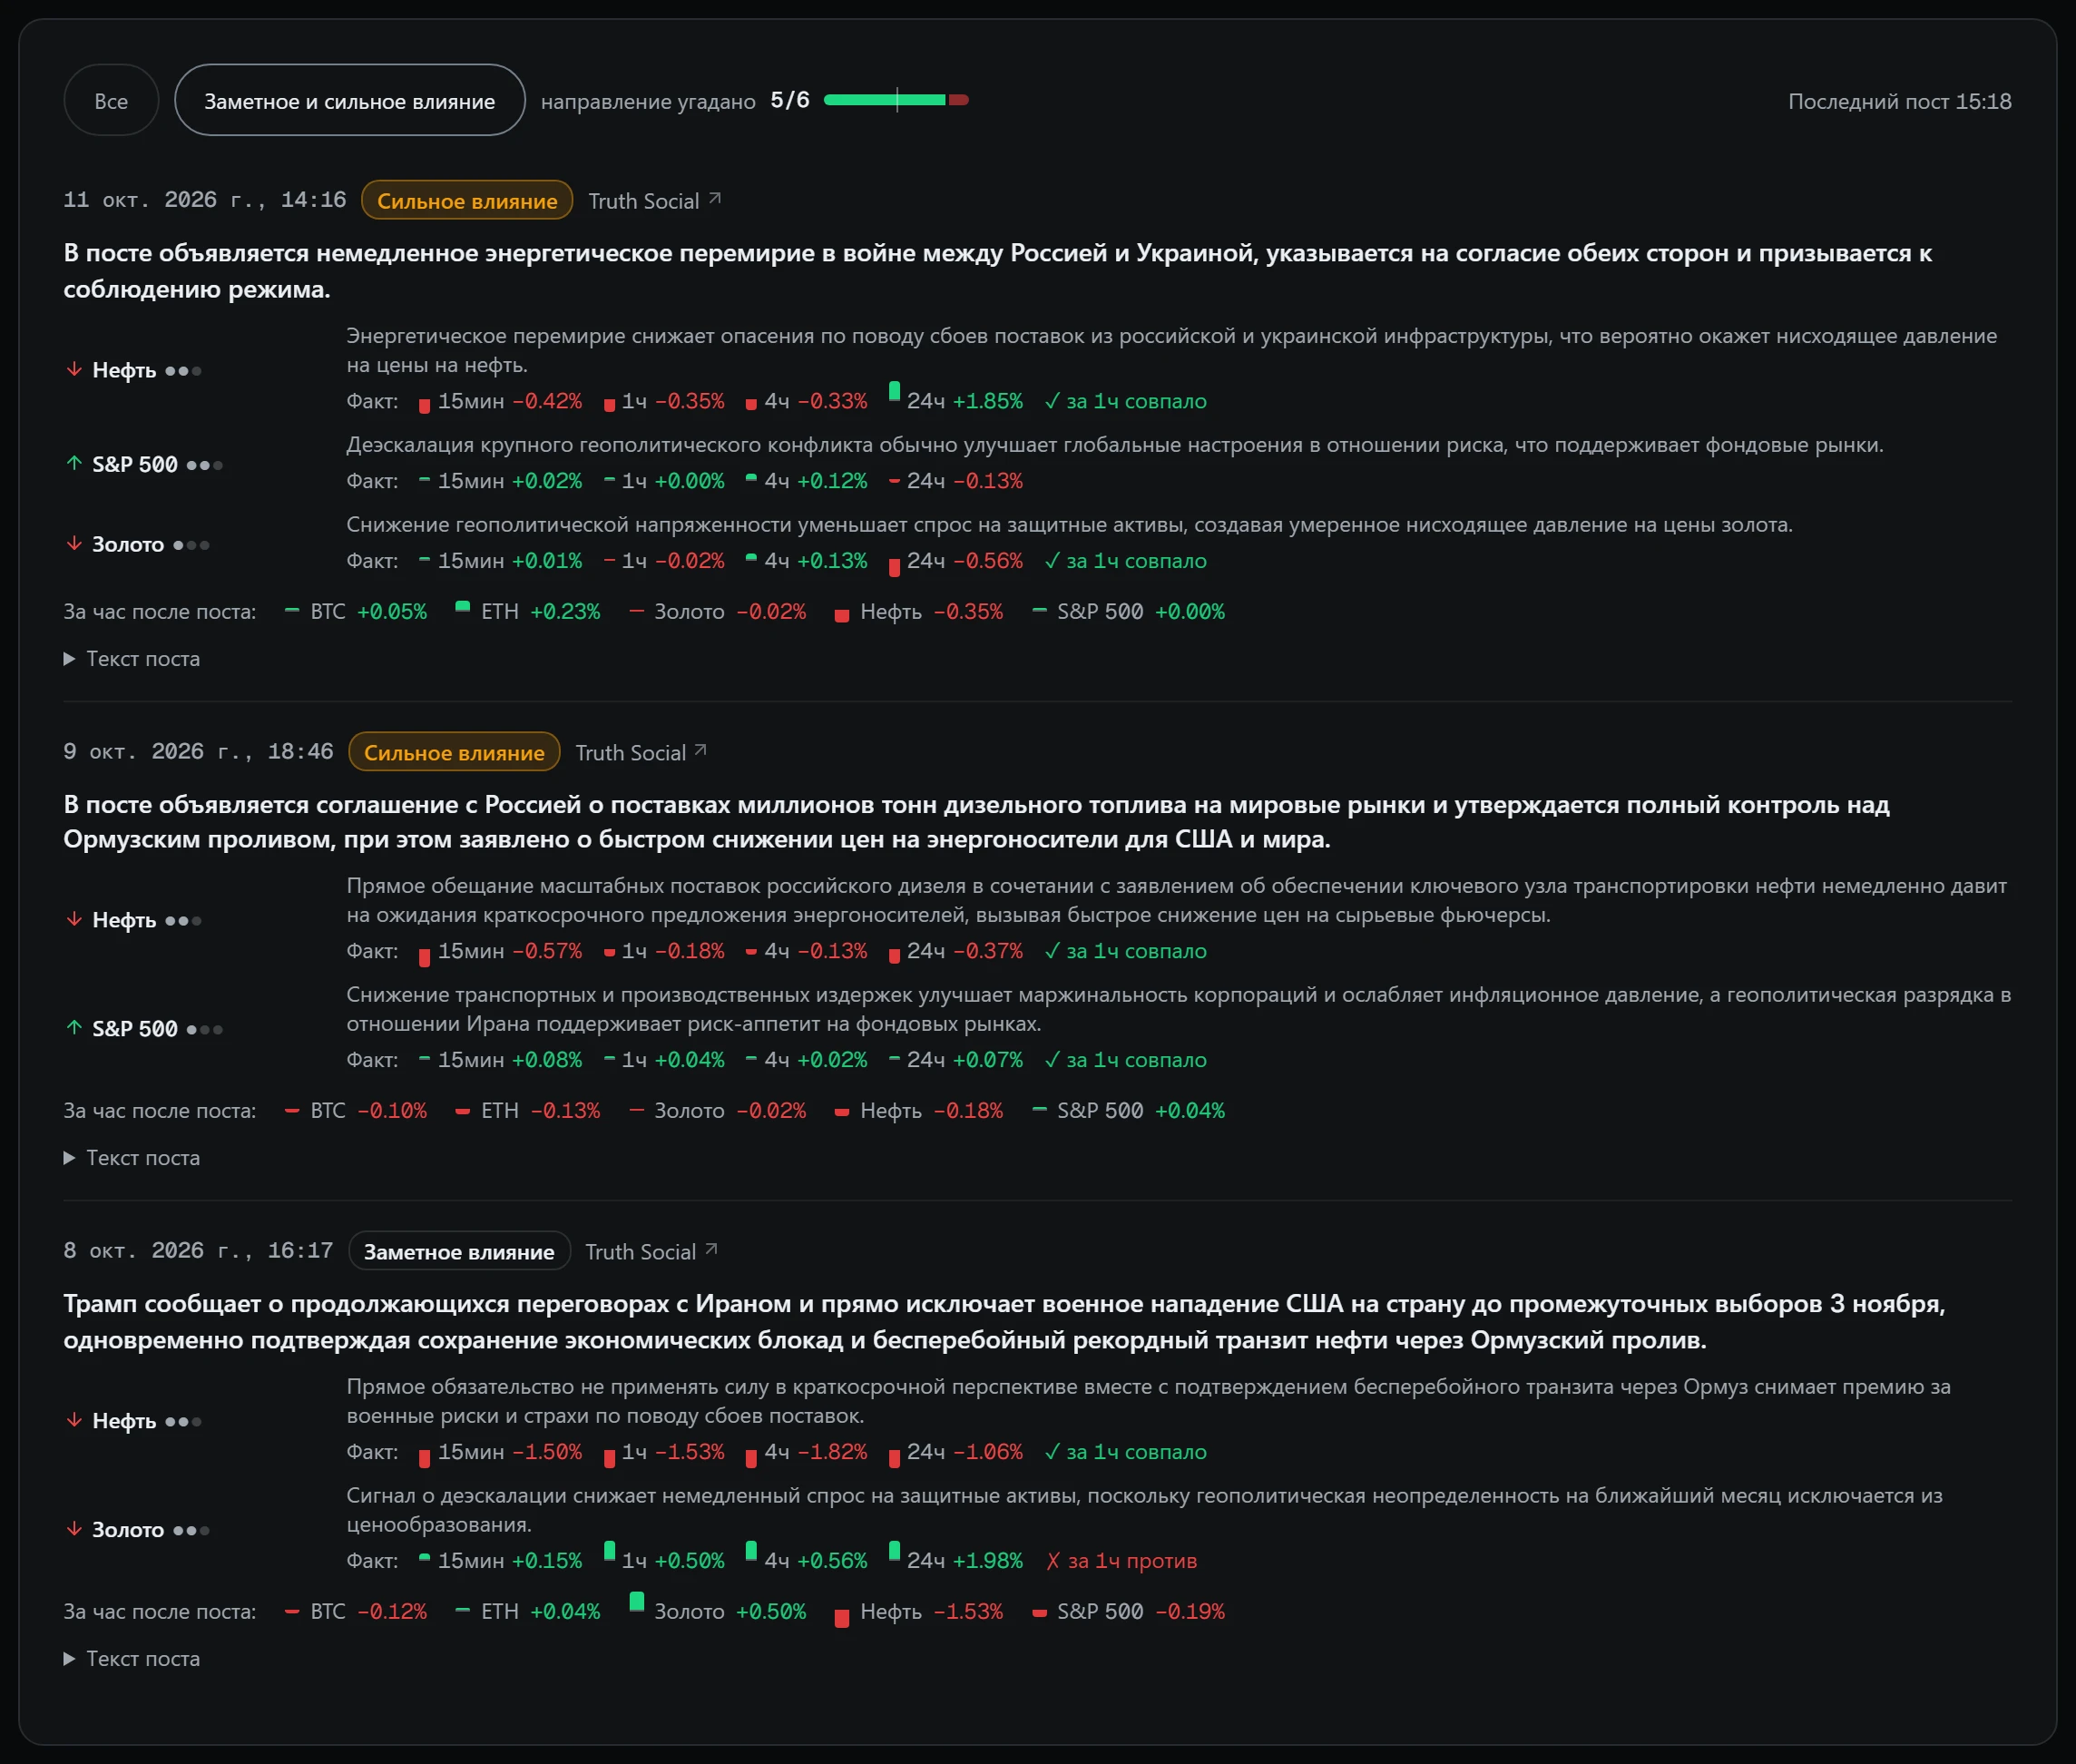Screen dimensions: 2076x1764
Task: Click the 9 окт. 2026 г., 18:46 timestamp
Action: (x=198, y=752)
